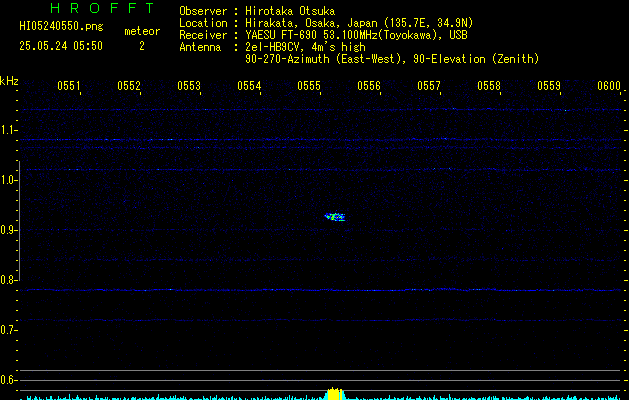Click the 1.1 kHz axis label

8,130
